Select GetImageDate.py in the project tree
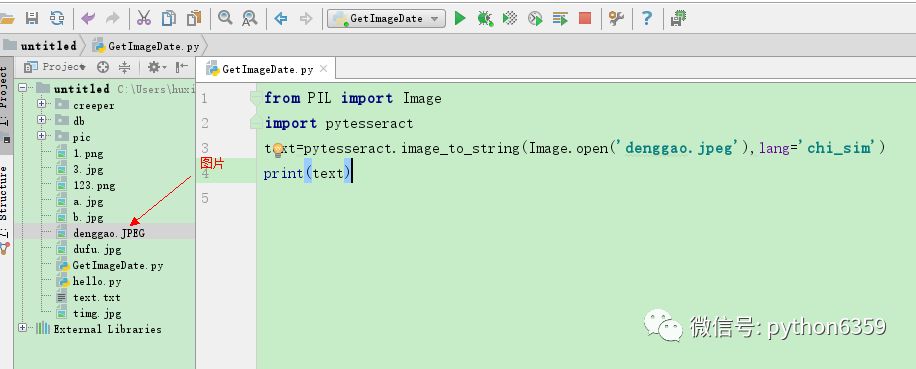This screenshot has width=916, height=369. [117, 266]
